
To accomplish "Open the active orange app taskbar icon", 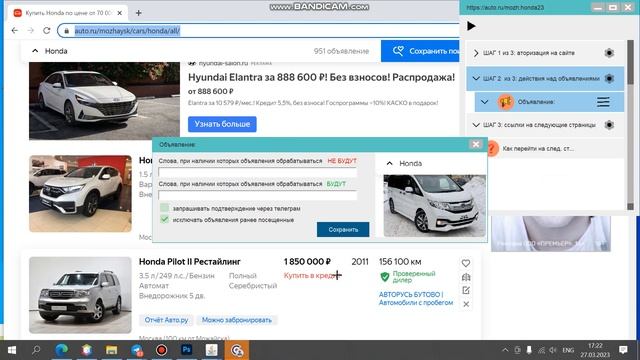I will coord(236,350).
